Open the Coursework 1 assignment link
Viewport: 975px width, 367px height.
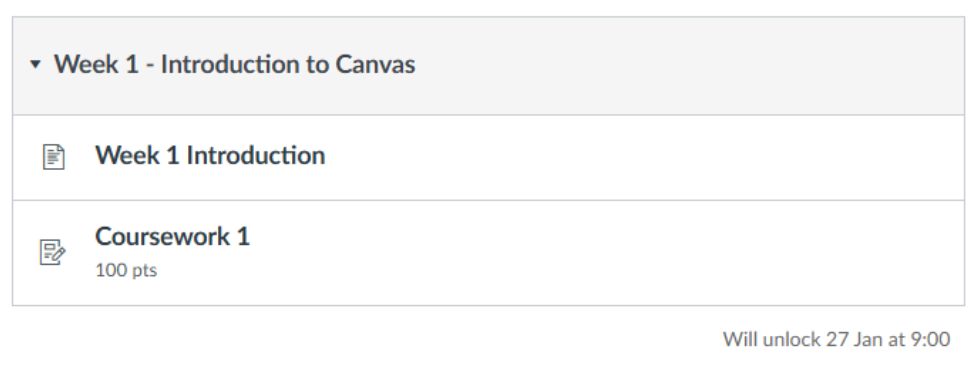pyautogui.click(x=172, y=236)
